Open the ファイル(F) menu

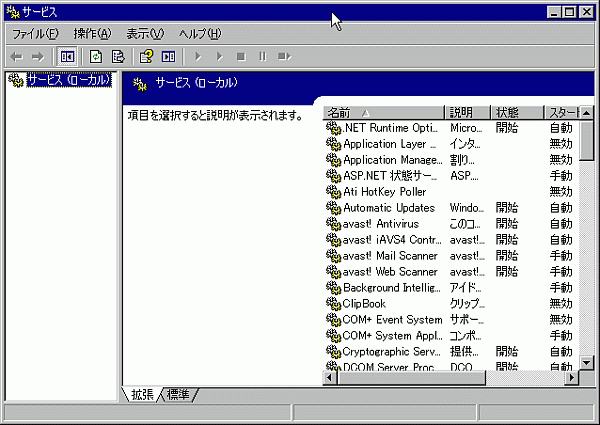35,34
